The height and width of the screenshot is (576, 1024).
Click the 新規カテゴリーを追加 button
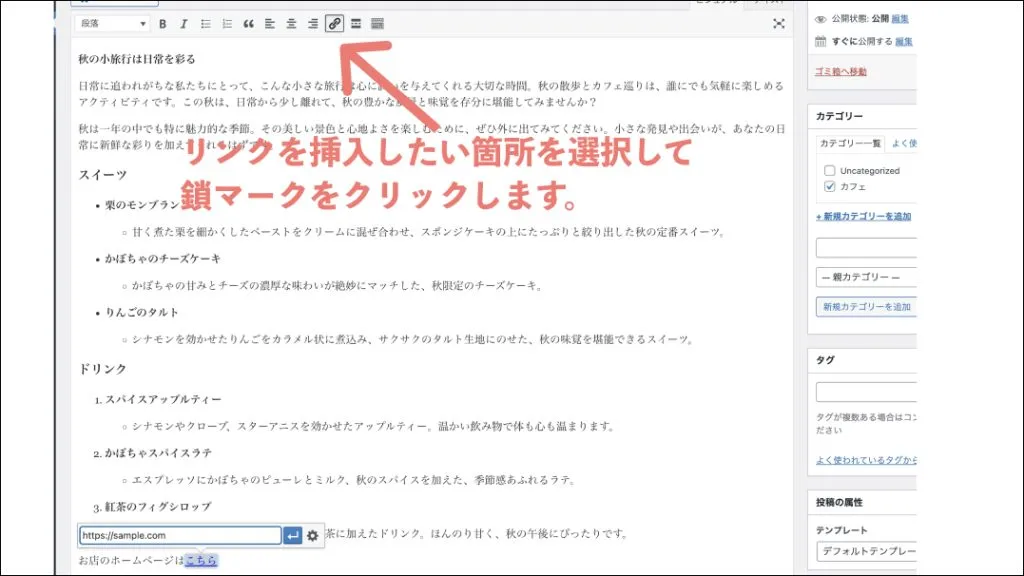pyautogui.click(x=866, y=307)
